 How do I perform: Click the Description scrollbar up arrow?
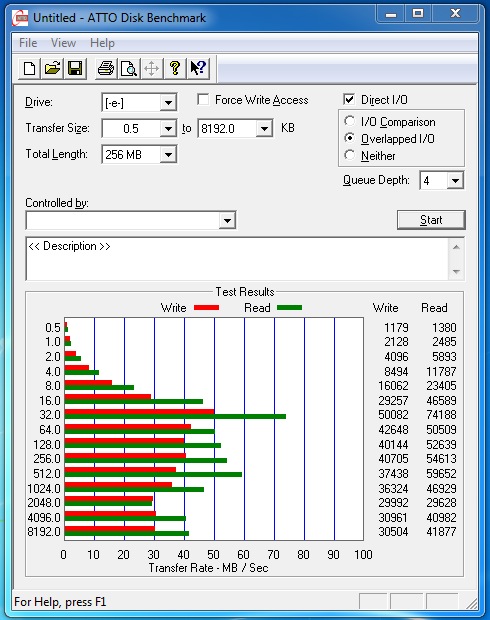456,248
